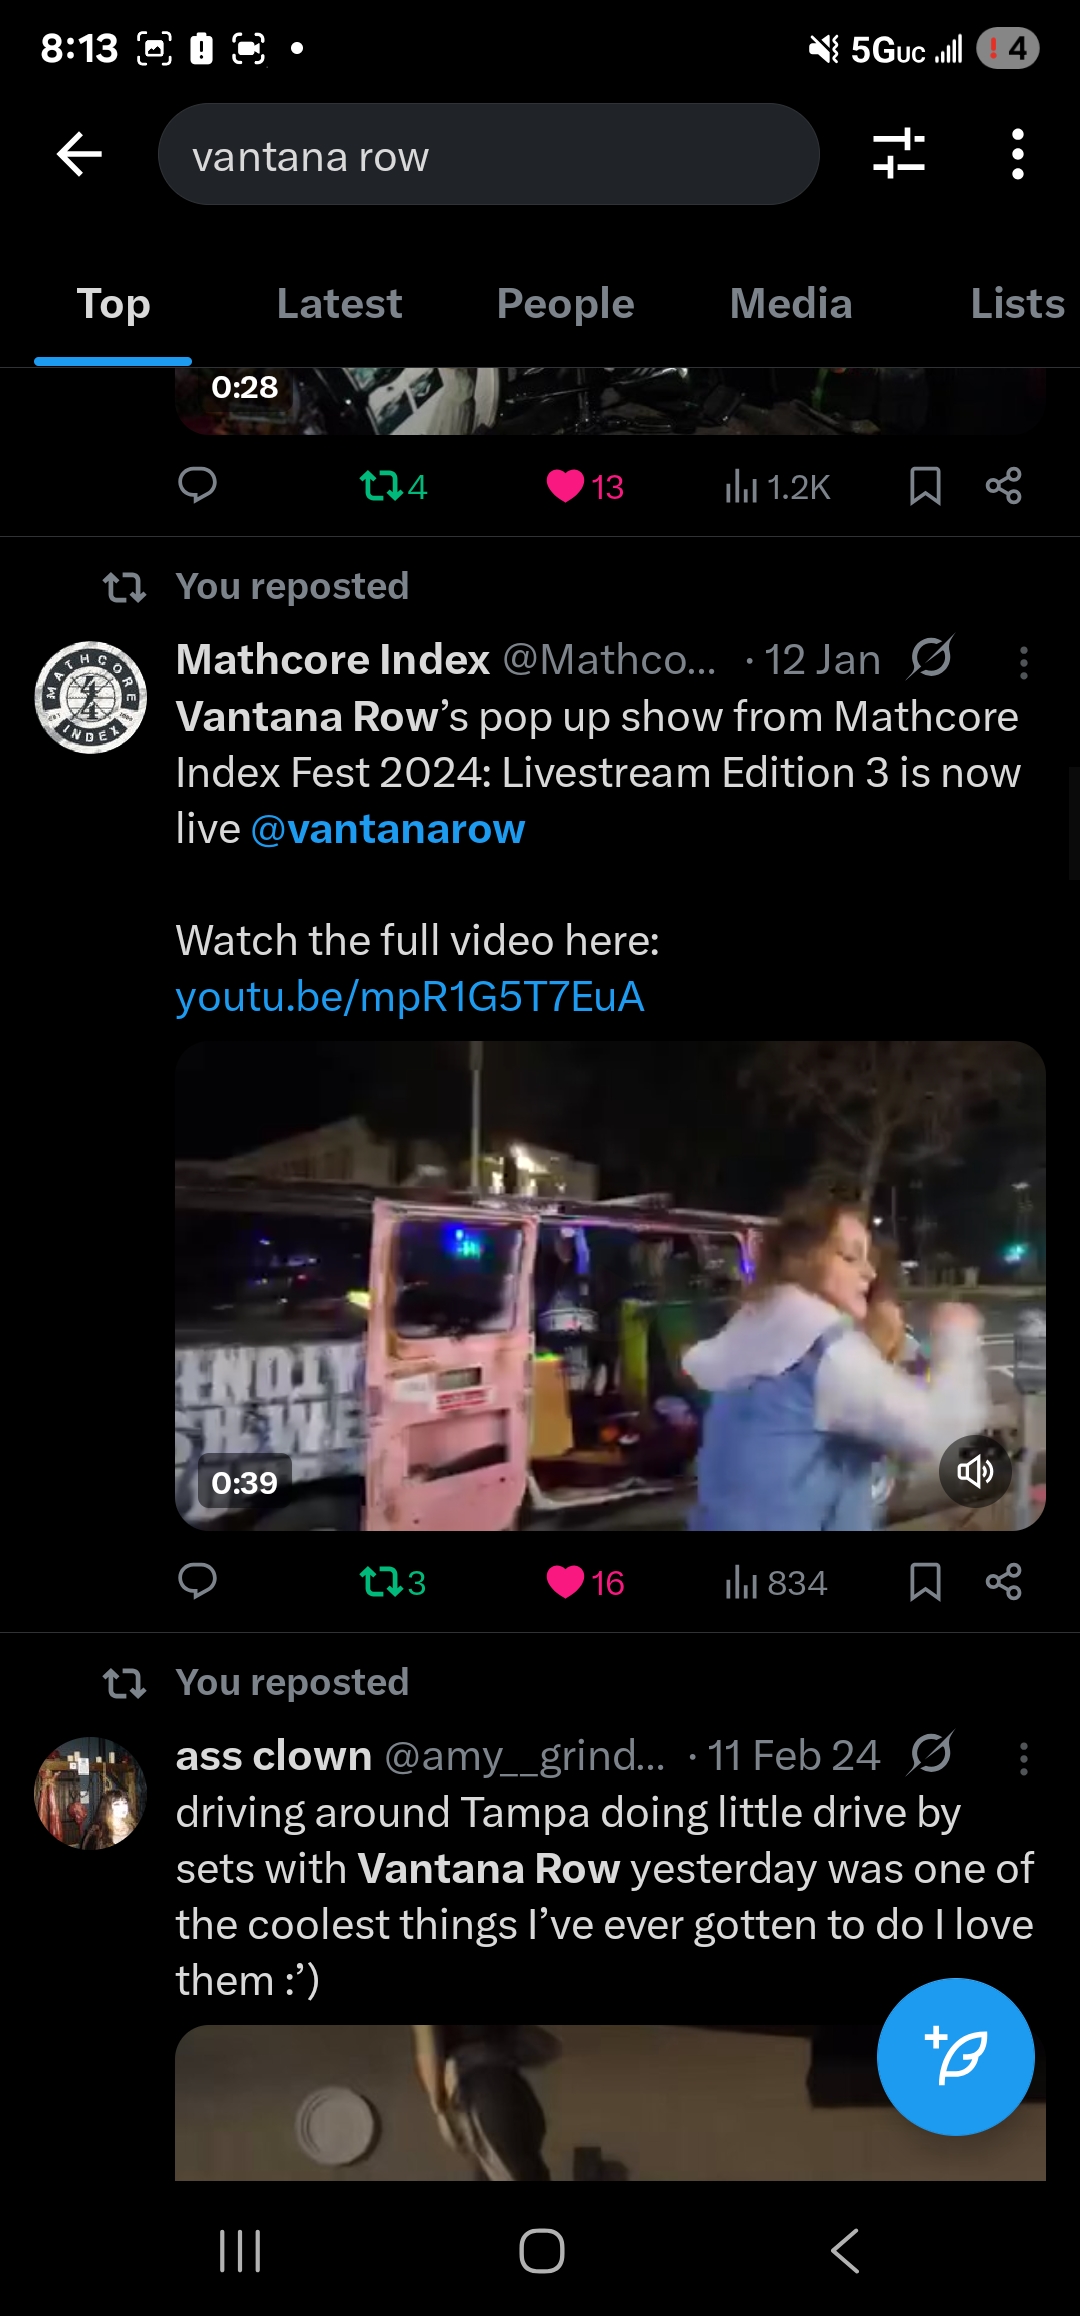Image resolution: width=1080 pixels, height=2316 pixels.
Task: Open search filters slider icon
Action: [898, 154]
